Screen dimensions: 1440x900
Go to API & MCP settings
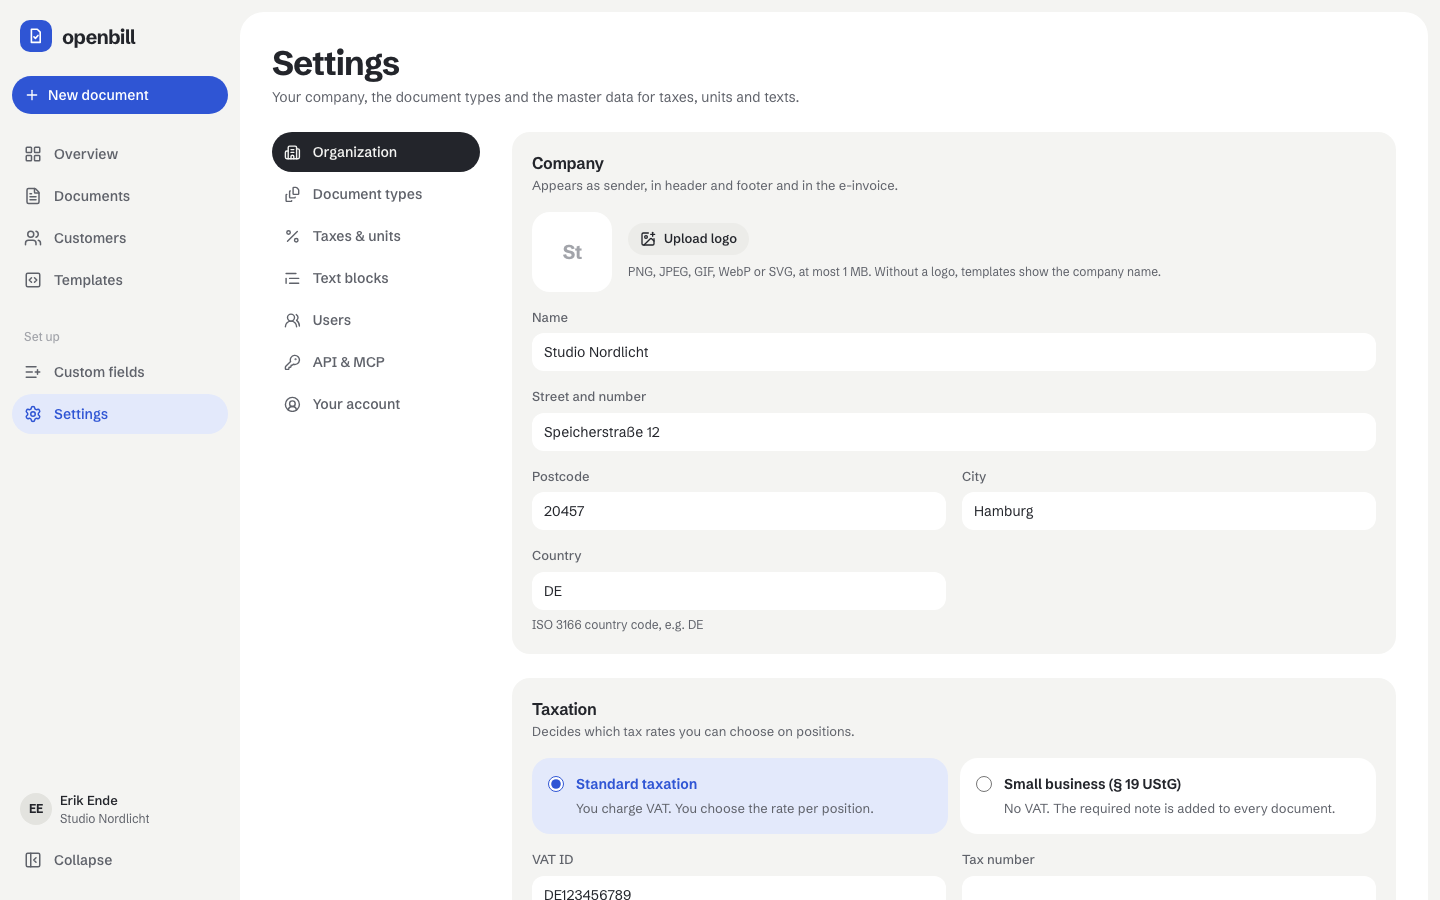tap(376, 362)
